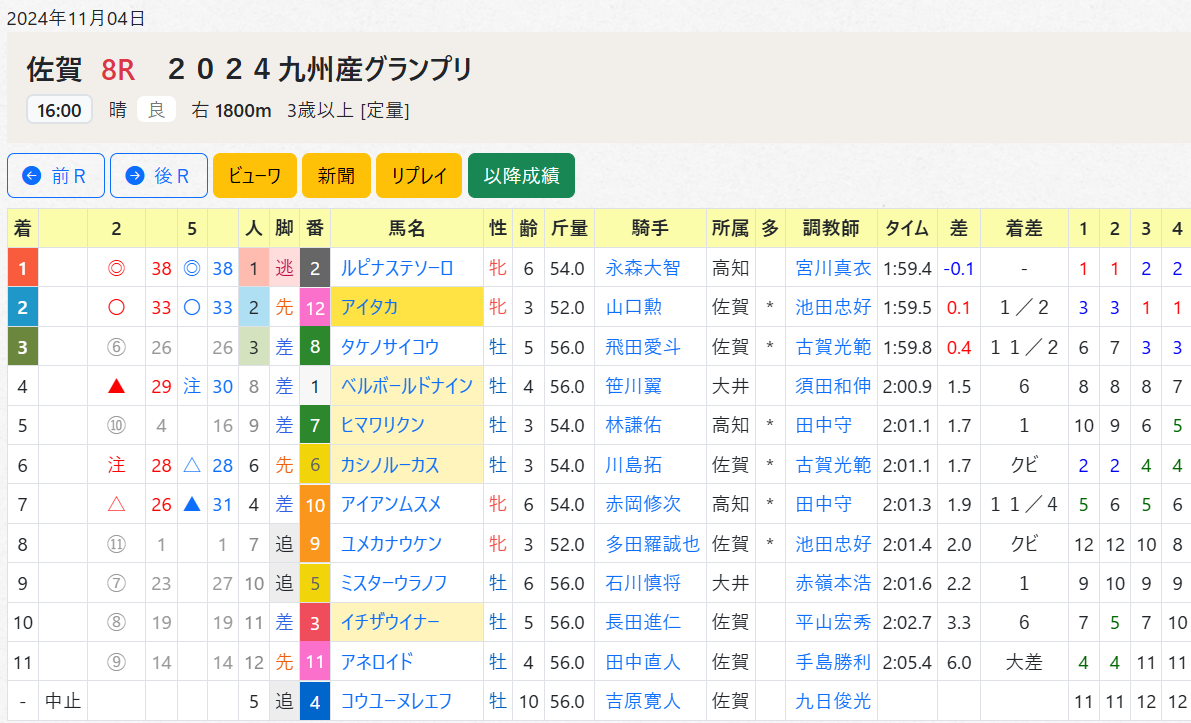Click the number 2 badge for ルピナステソーロ

(314, 268)
